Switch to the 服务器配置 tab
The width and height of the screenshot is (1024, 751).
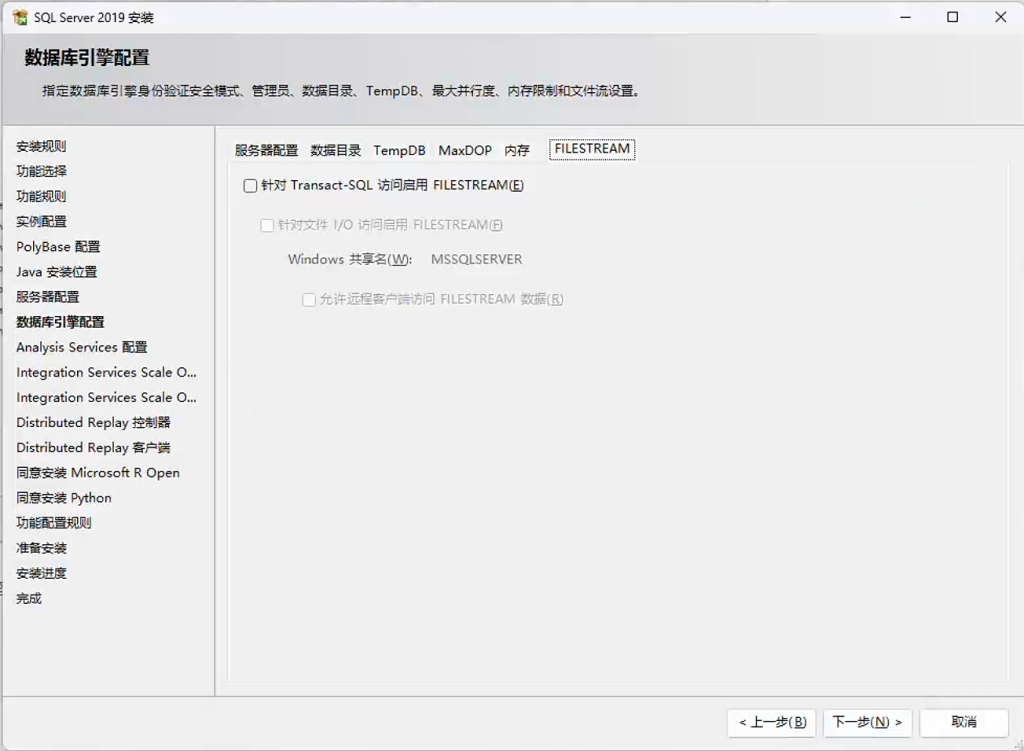[x=266, y=151]
